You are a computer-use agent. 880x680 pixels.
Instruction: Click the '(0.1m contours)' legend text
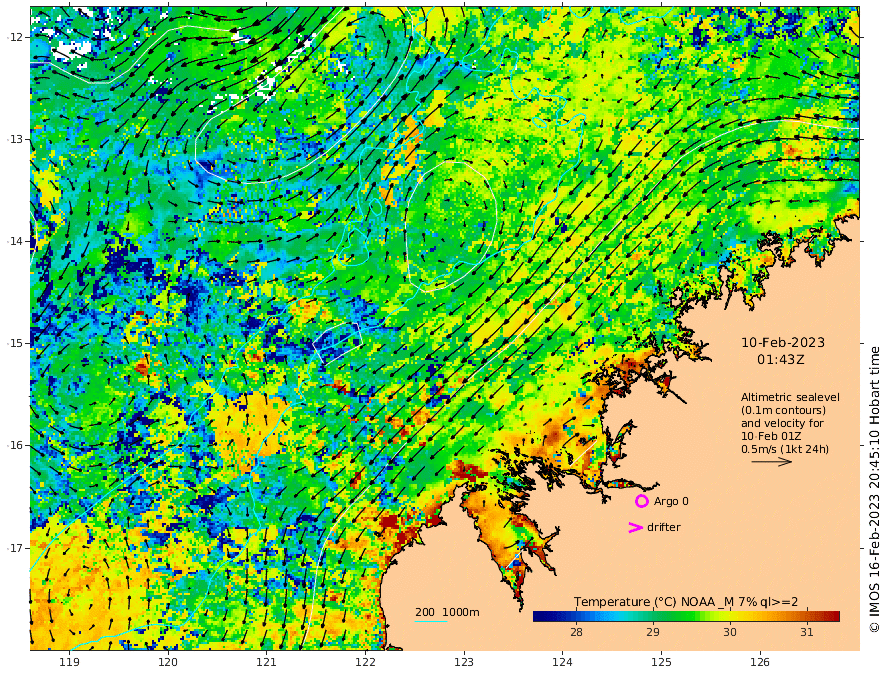click(x=783, y=410)
